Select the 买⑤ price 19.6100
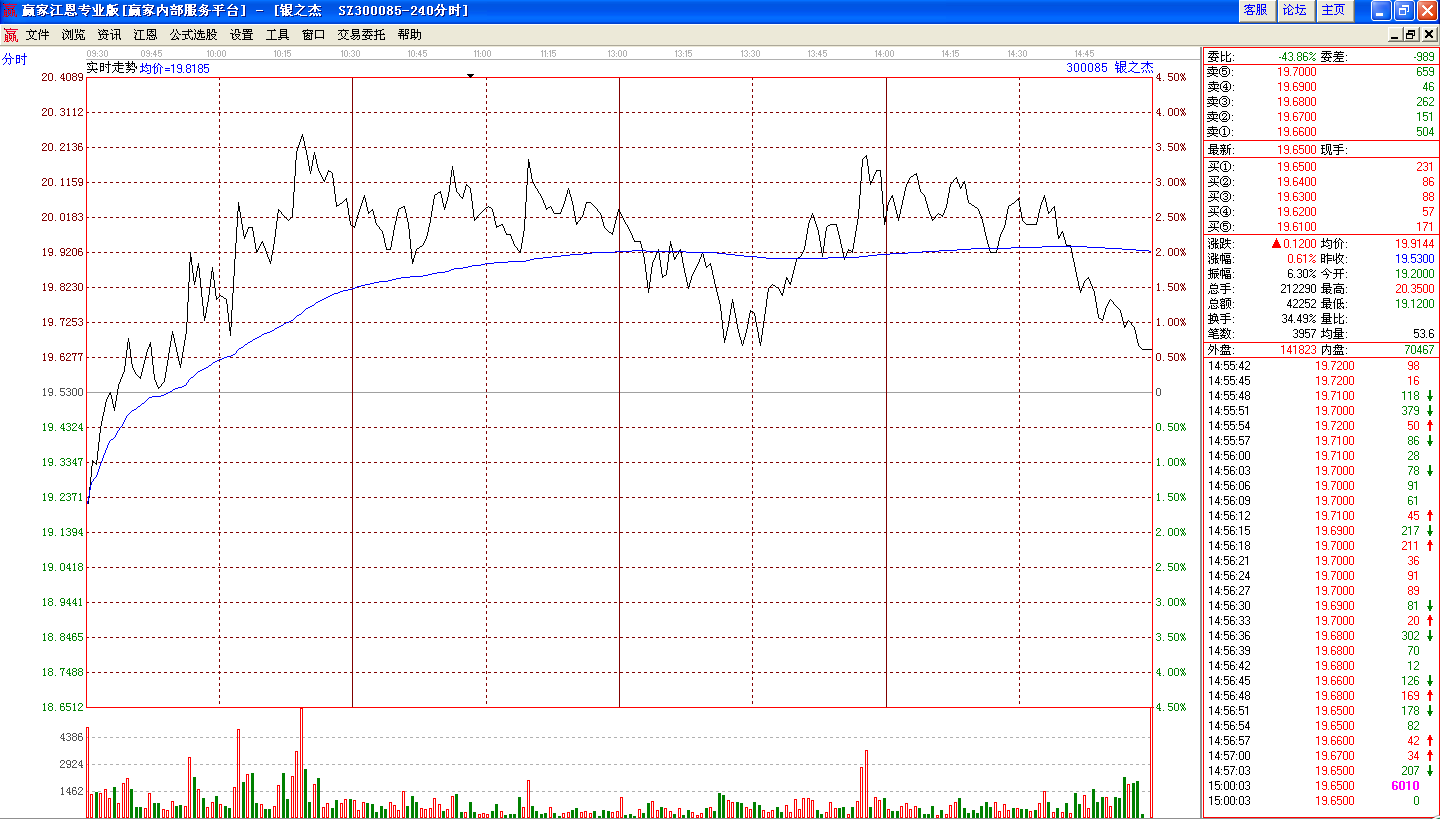Viewport: 1440px width, 819px height. (1297, 227)
